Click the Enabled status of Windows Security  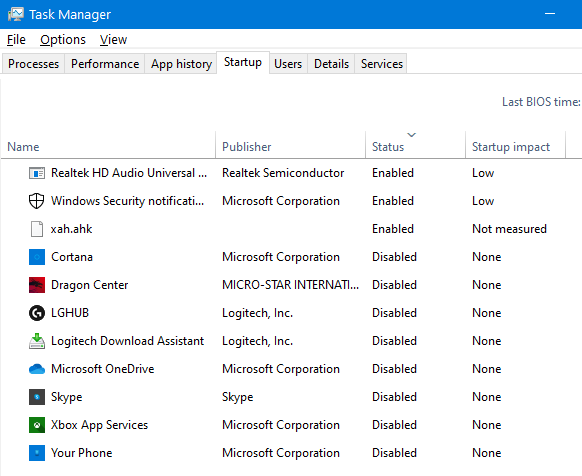coord(393,201)
